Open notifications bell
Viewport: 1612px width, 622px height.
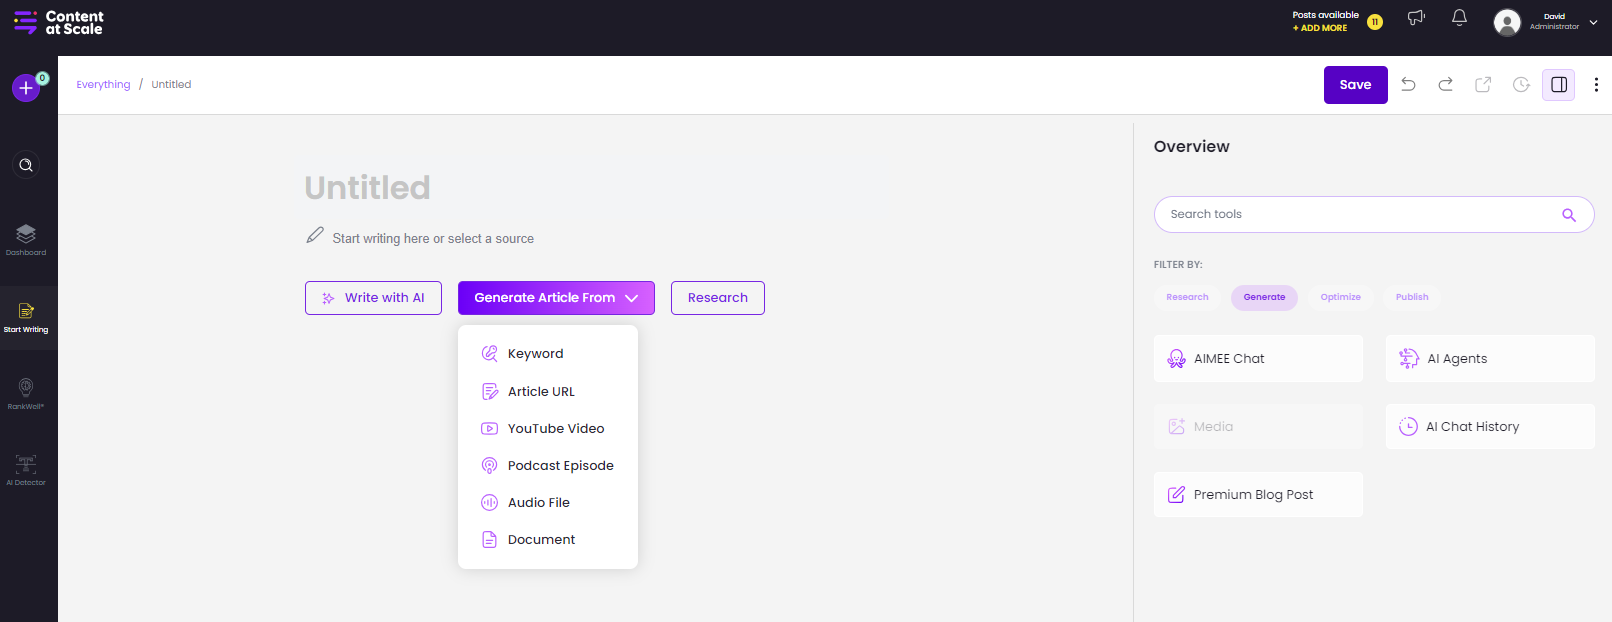pos(1459,18)
